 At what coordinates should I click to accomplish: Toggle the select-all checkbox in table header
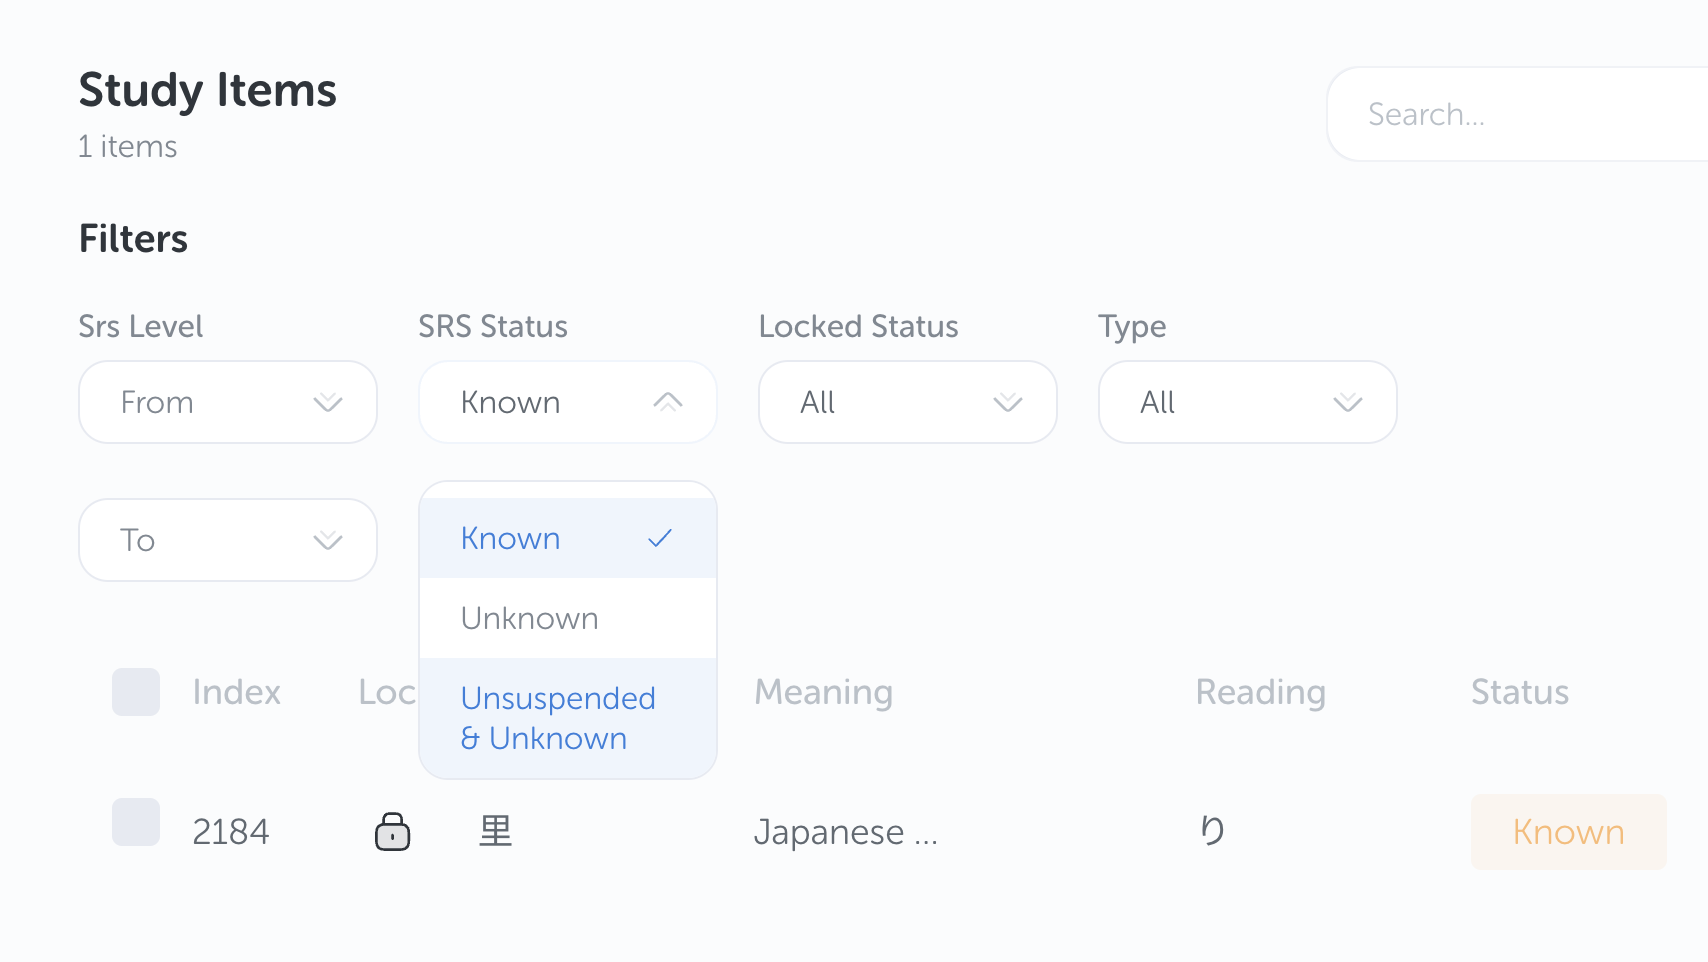(x=136, y=692)
